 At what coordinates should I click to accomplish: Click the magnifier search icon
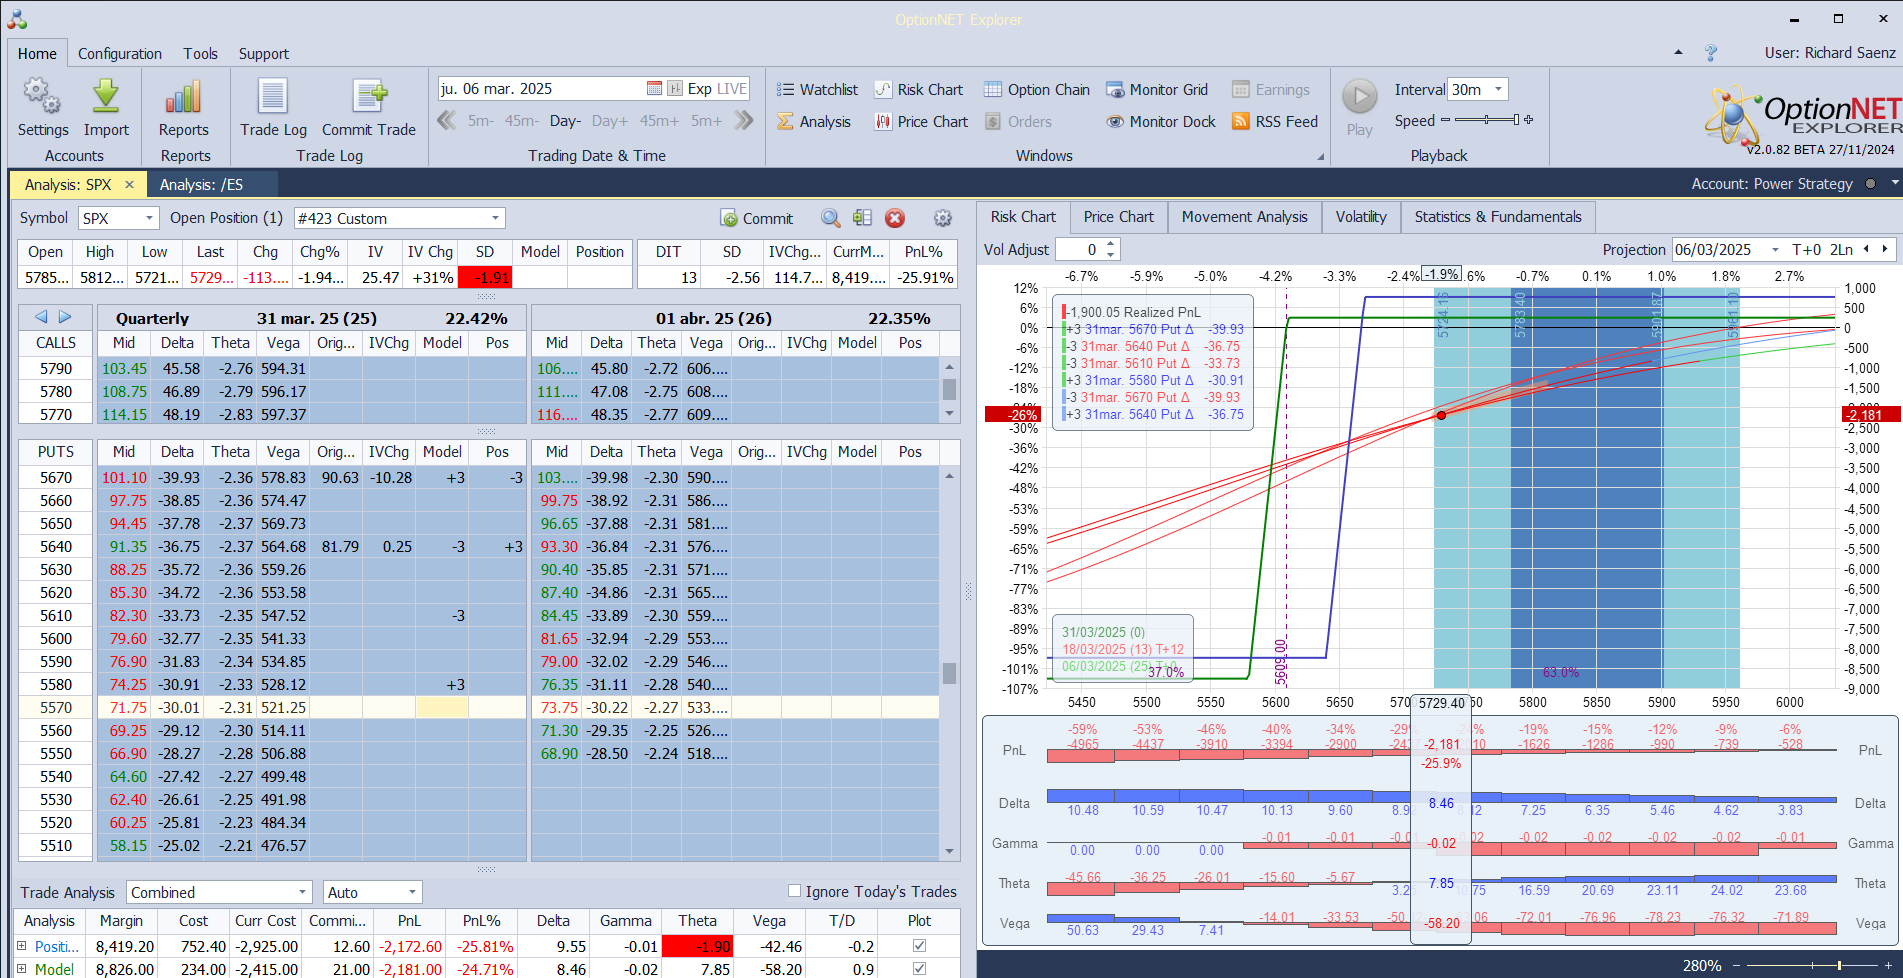click(831, 218)
